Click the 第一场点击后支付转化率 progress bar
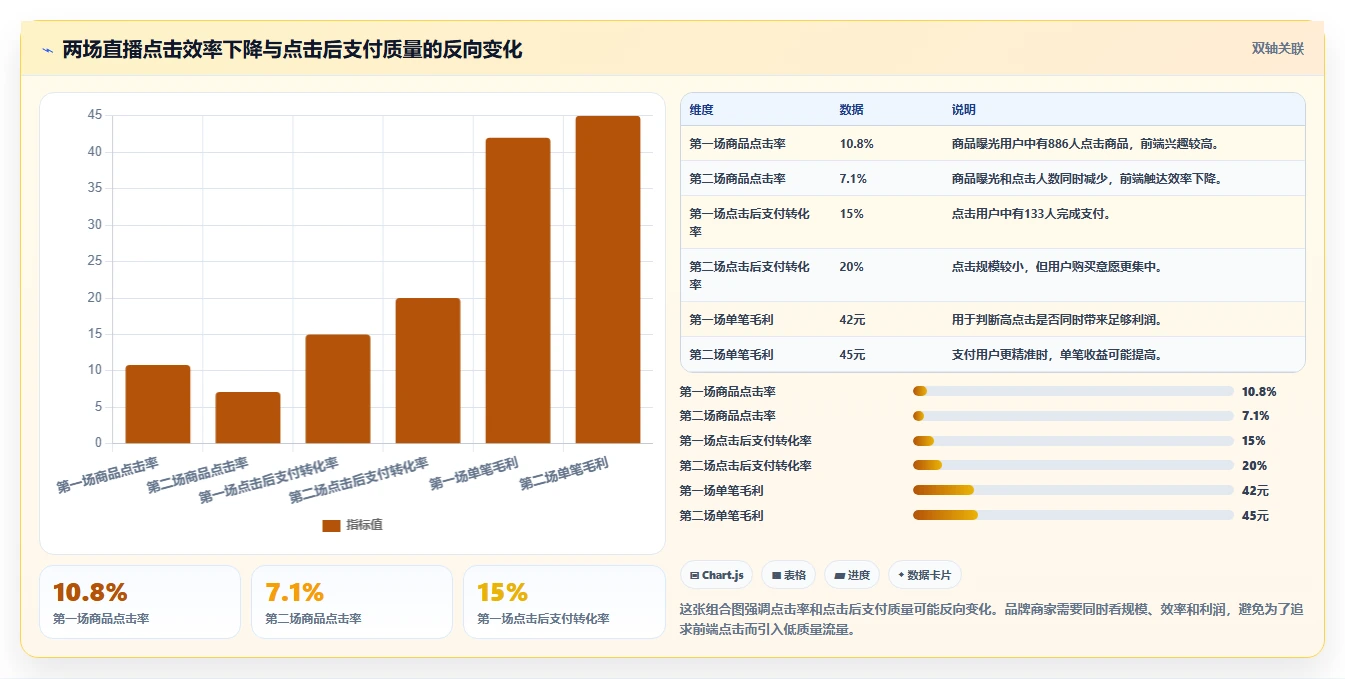This screenshot has width=1345, height=679. (1073, 441)
